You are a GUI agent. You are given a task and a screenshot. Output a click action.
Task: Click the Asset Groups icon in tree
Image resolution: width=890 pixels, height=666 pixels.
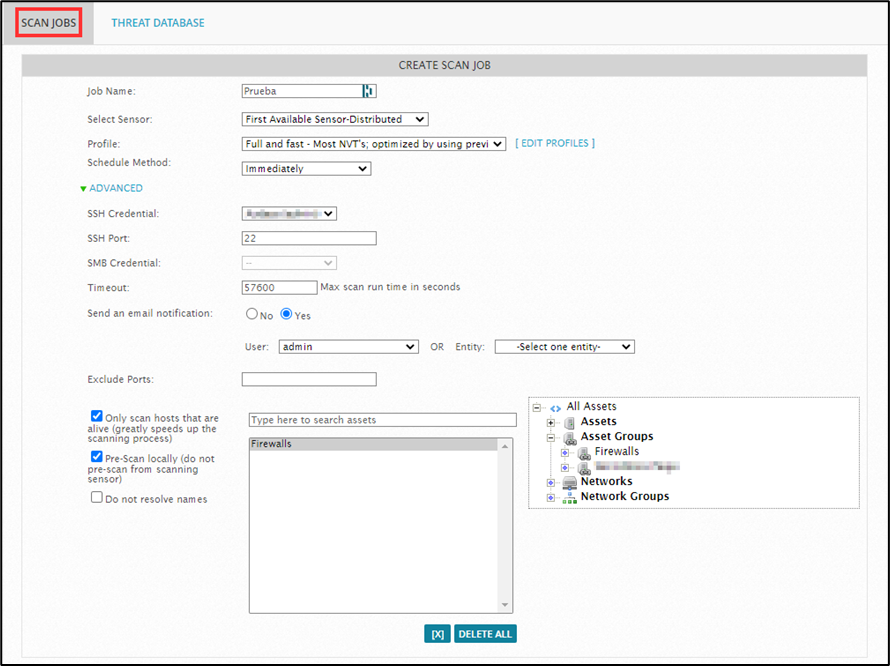coord(569,437)
